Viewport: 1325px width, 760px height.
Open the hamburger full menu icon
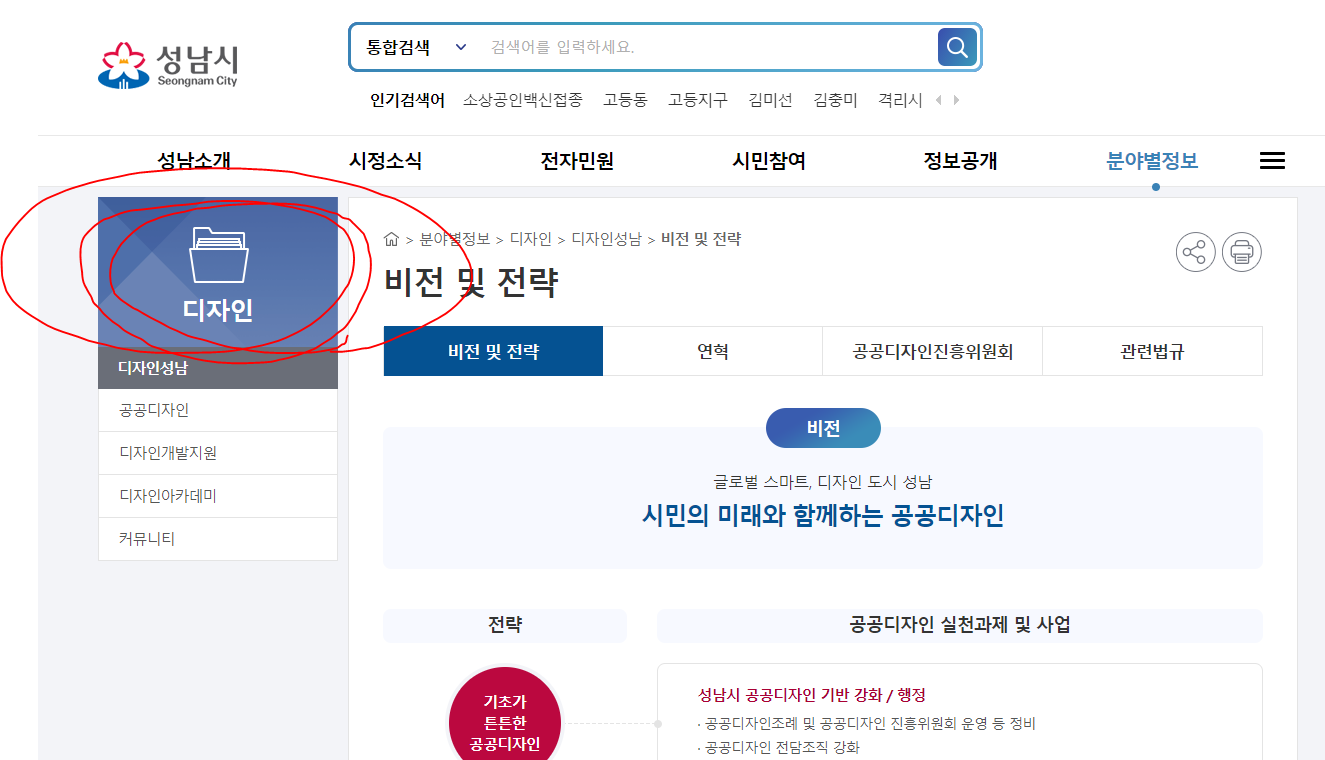coord(1272,161)
